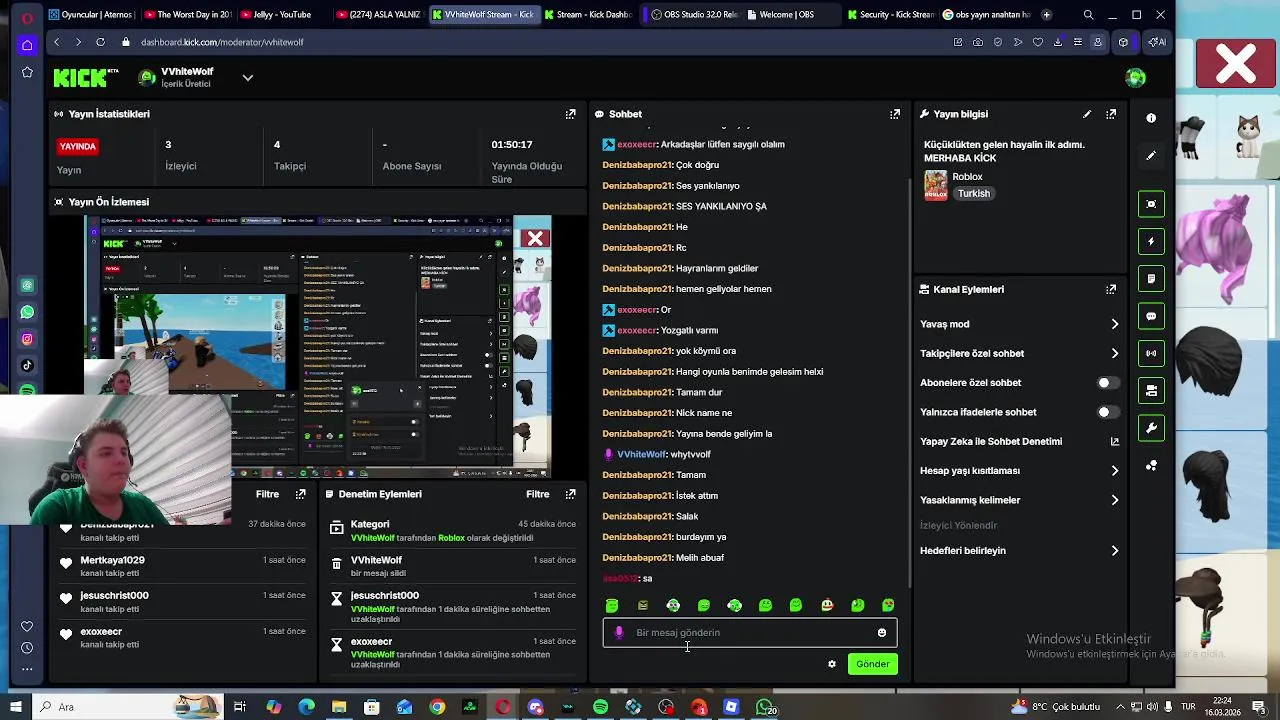Click the exoxeecr username on 'Yozgatlı varmı'

pyautogui.click(x=636, y=330)
